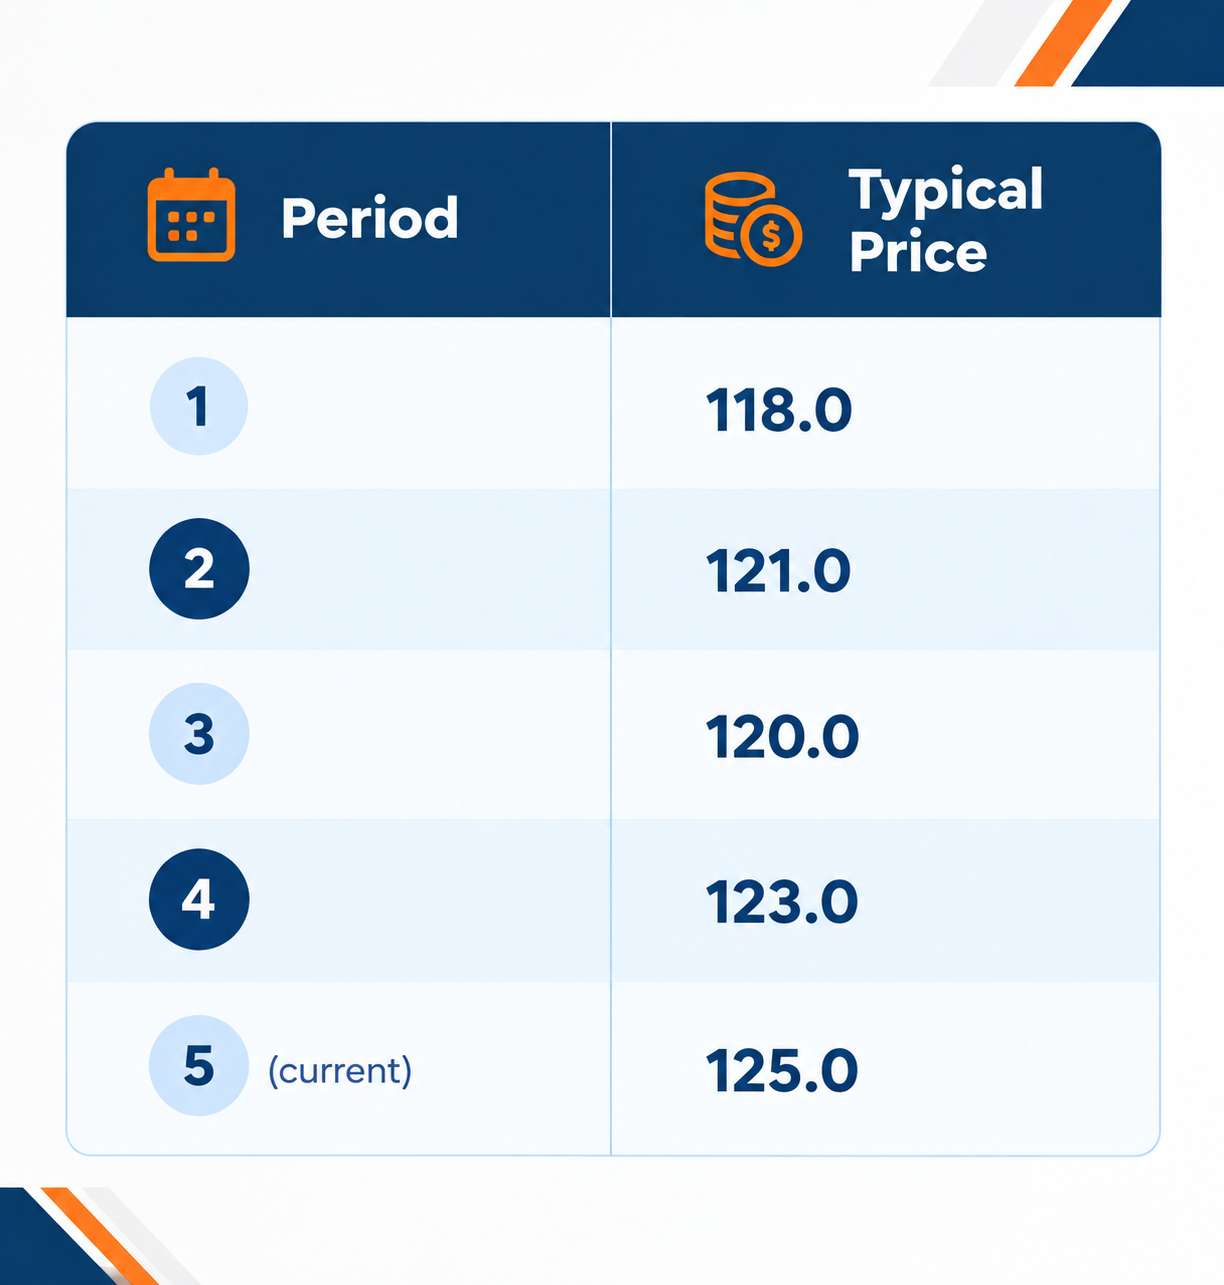
Task: Click the orange stripe in bottom-left corner decoration
Action: pos(98,1236)
